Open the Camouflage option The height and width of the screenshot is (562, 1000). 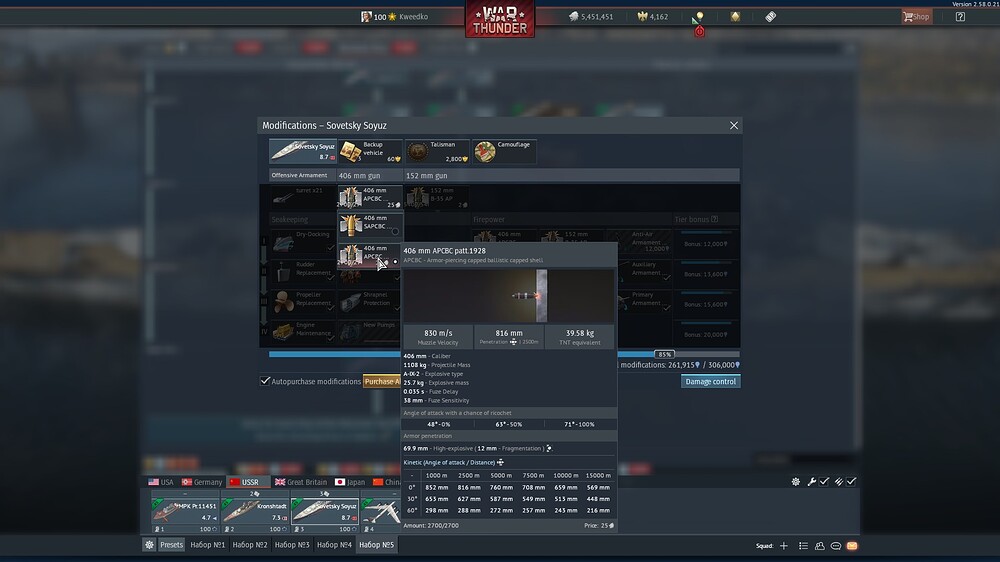pos(504,151)
